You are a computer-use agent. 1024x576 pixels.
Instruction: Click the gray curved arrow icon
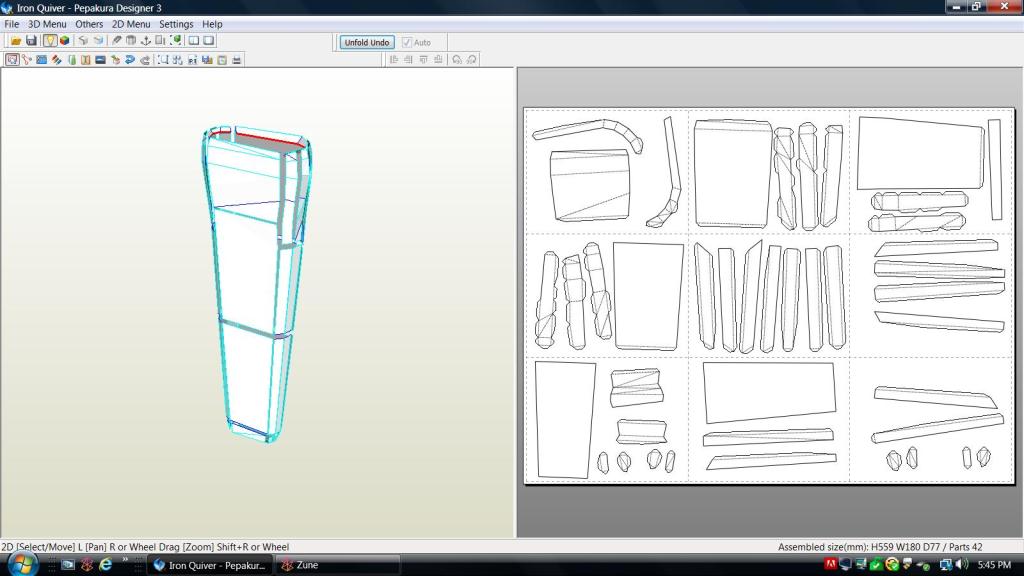145,59
